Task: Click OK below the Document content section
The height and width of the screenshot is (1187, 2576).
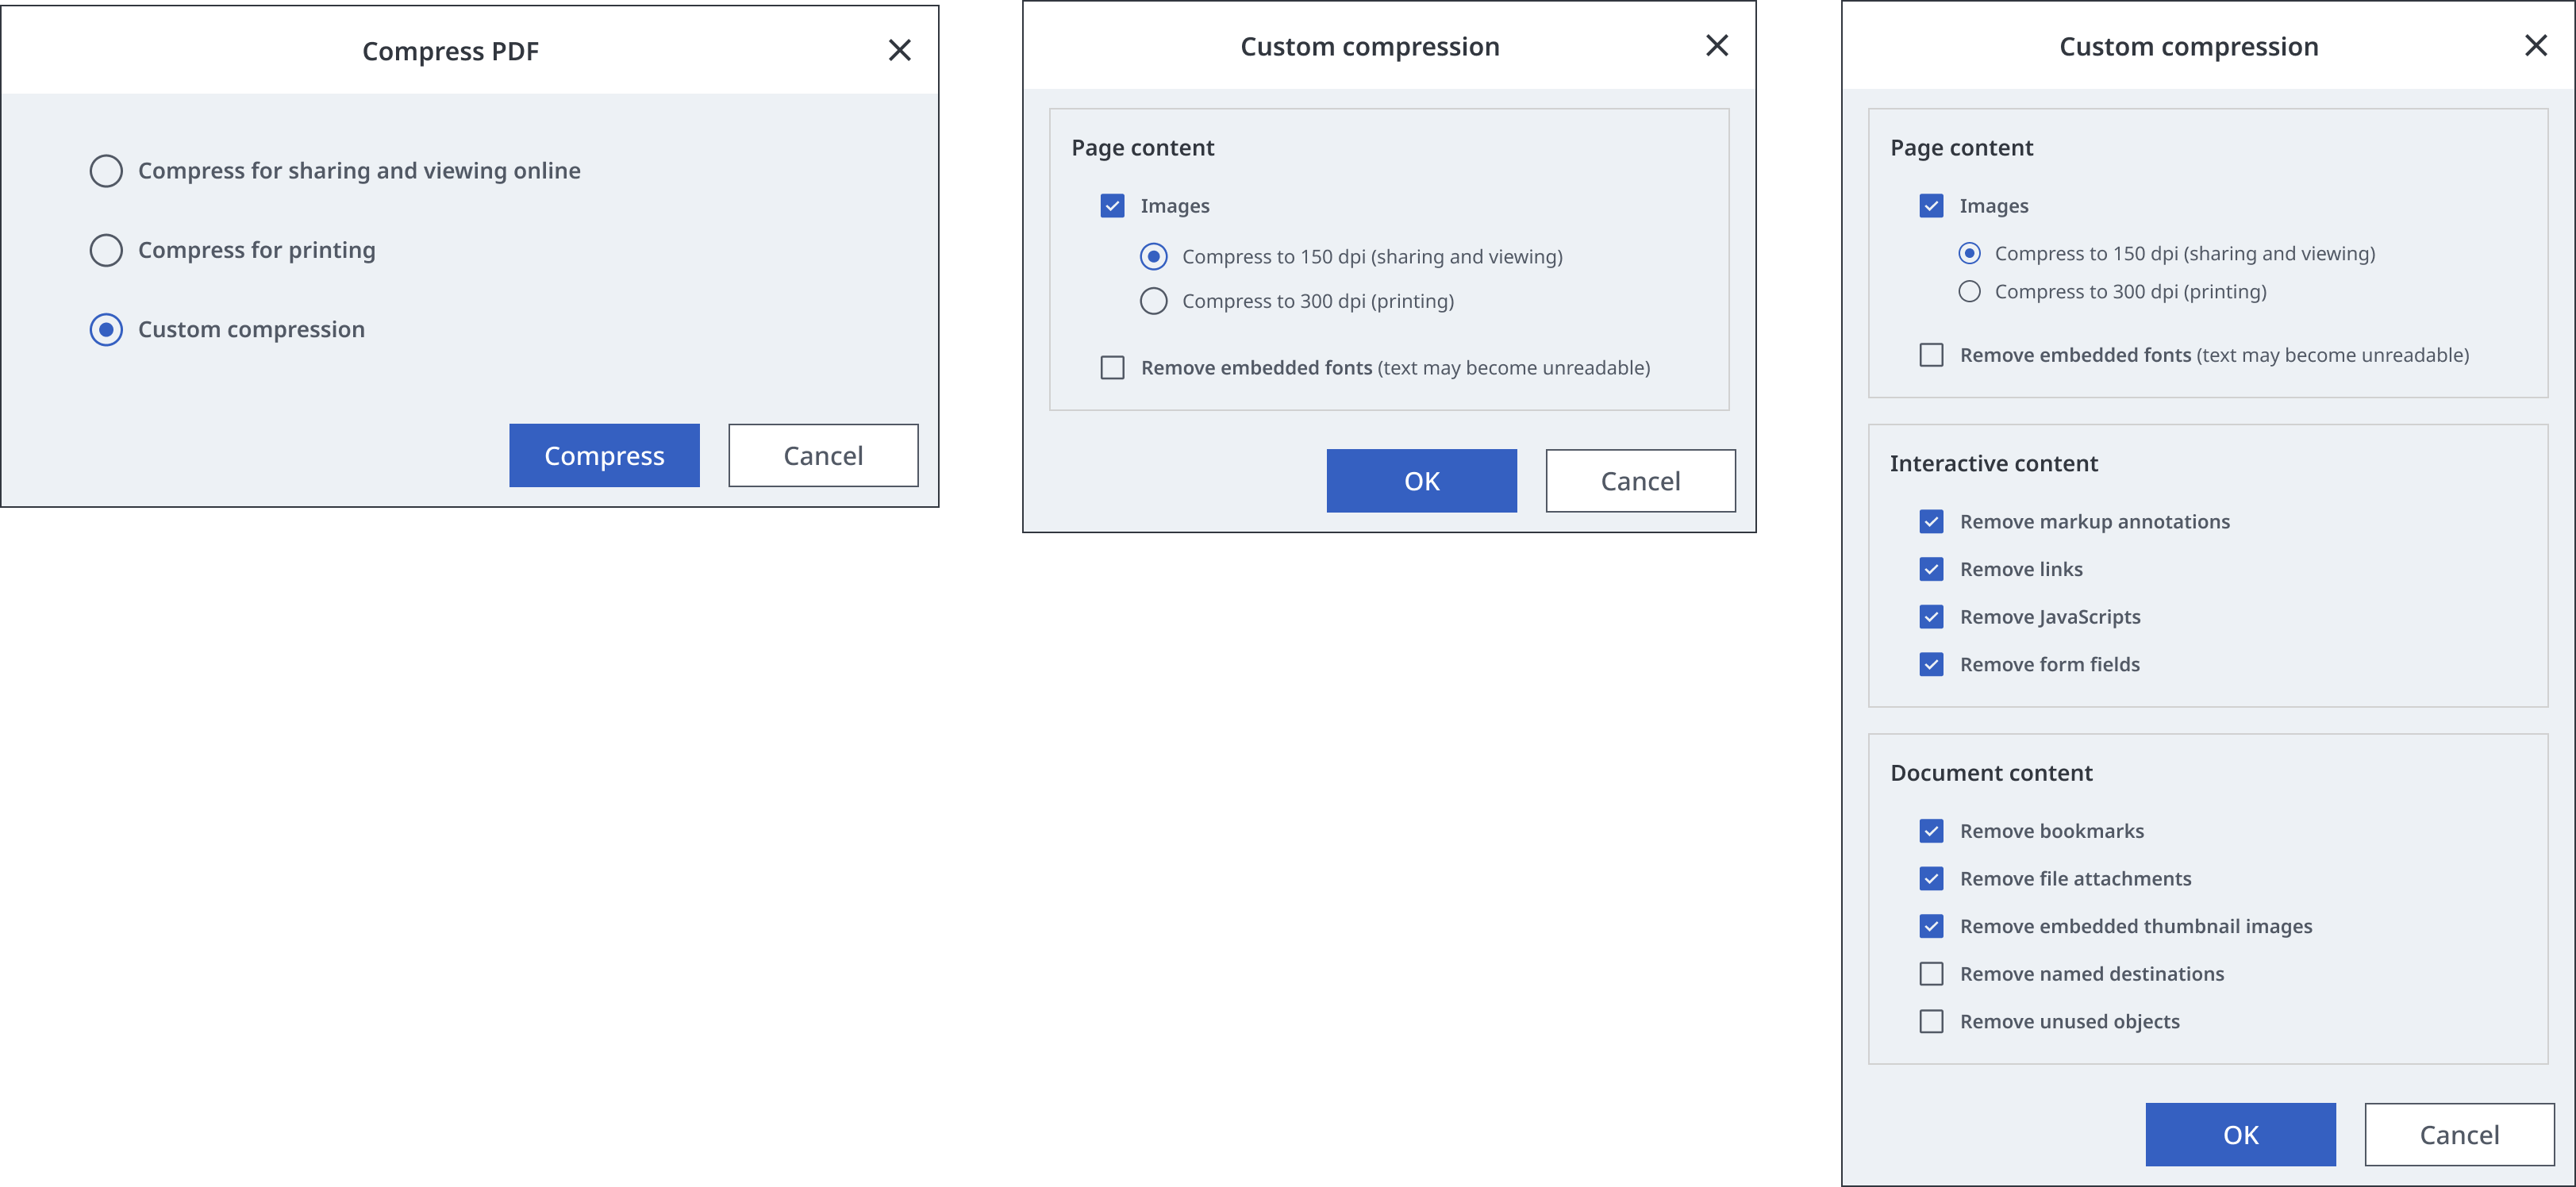Action: [2240, 1134]
